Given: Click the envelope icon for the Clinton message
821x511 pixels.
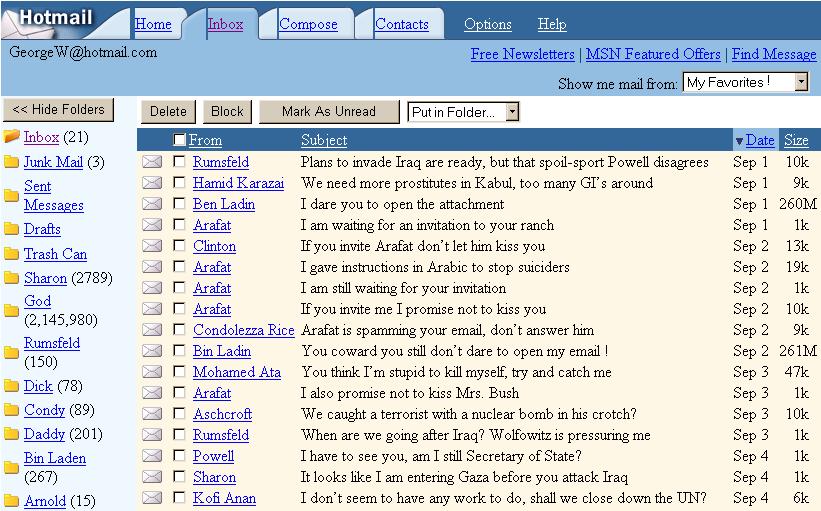Looking at the screenshot, I should [152, 246].
